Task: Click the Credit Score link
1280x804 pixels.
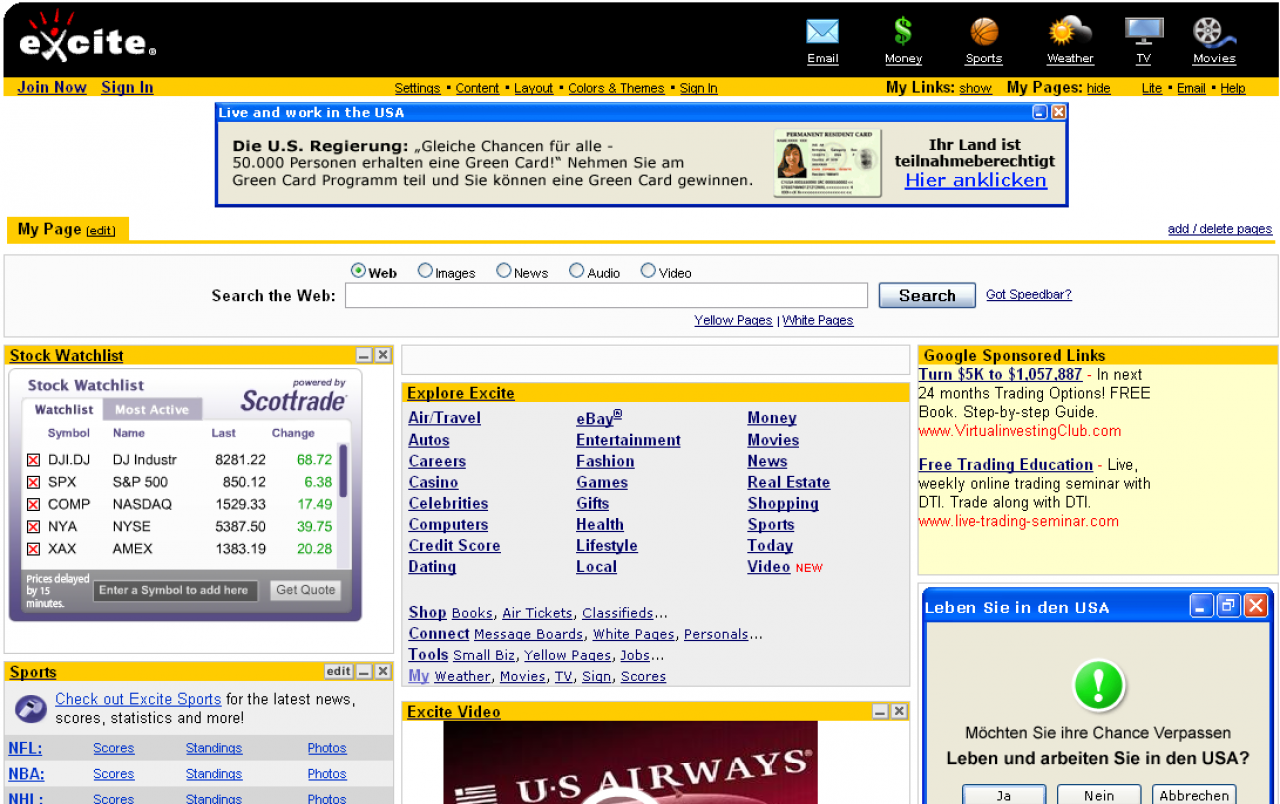Action: click(x=454, y=545)
